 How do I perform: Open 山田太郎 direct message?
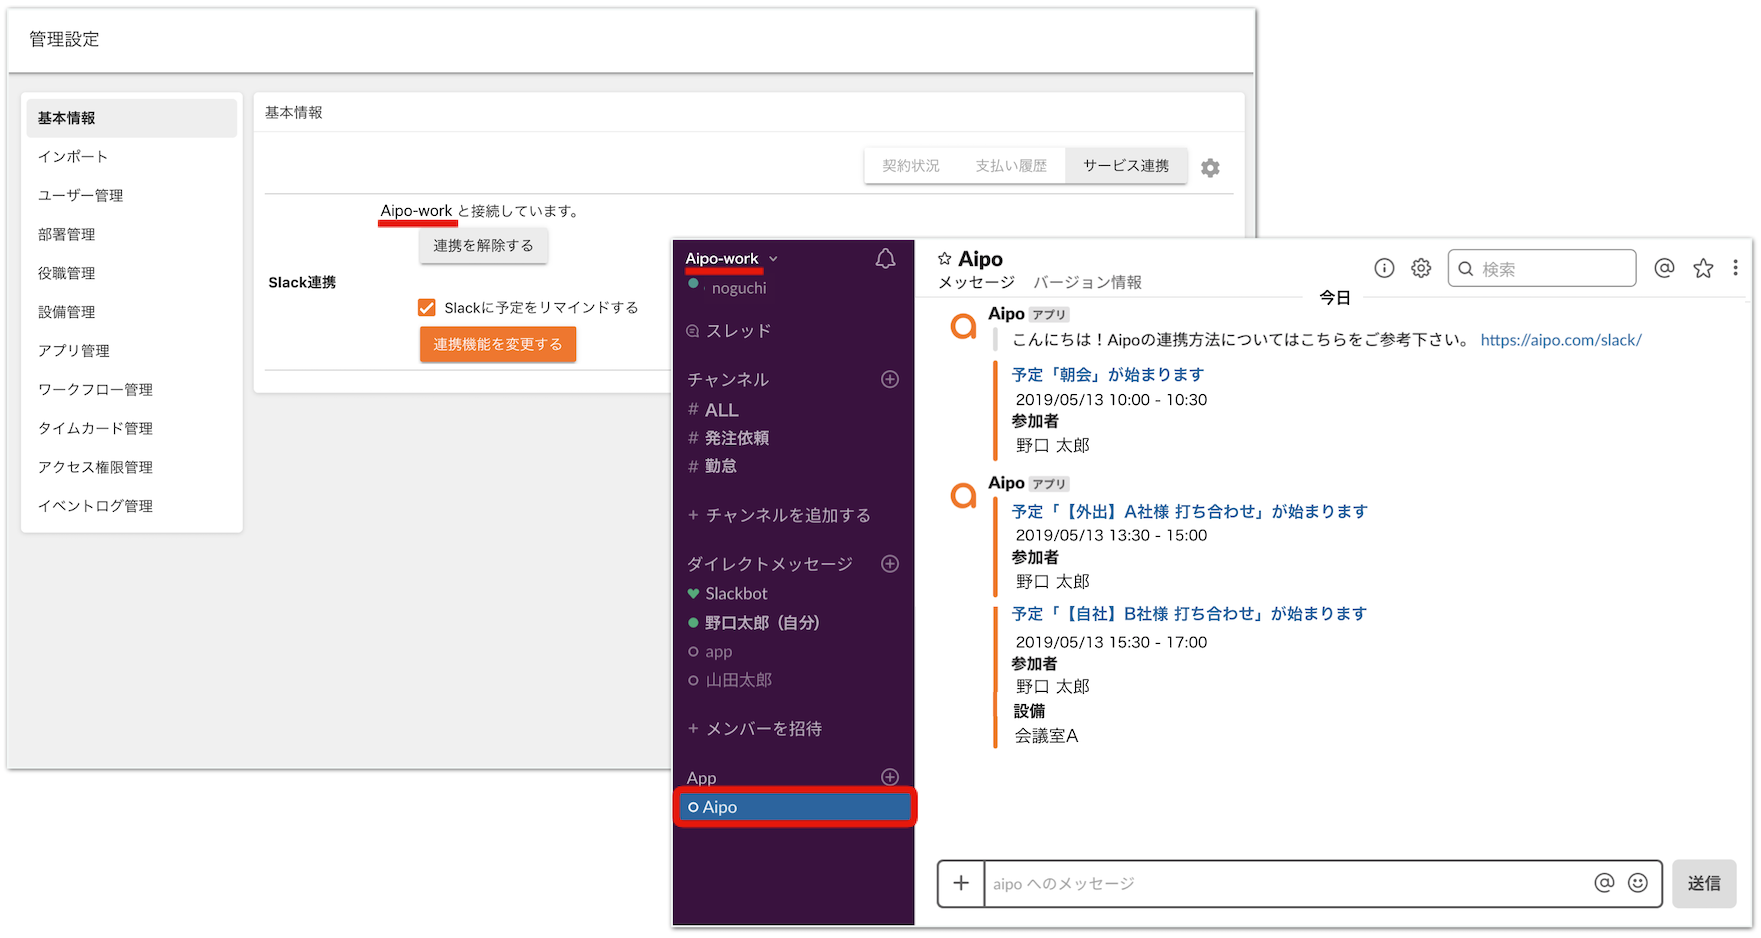click(x=730, y=680)
